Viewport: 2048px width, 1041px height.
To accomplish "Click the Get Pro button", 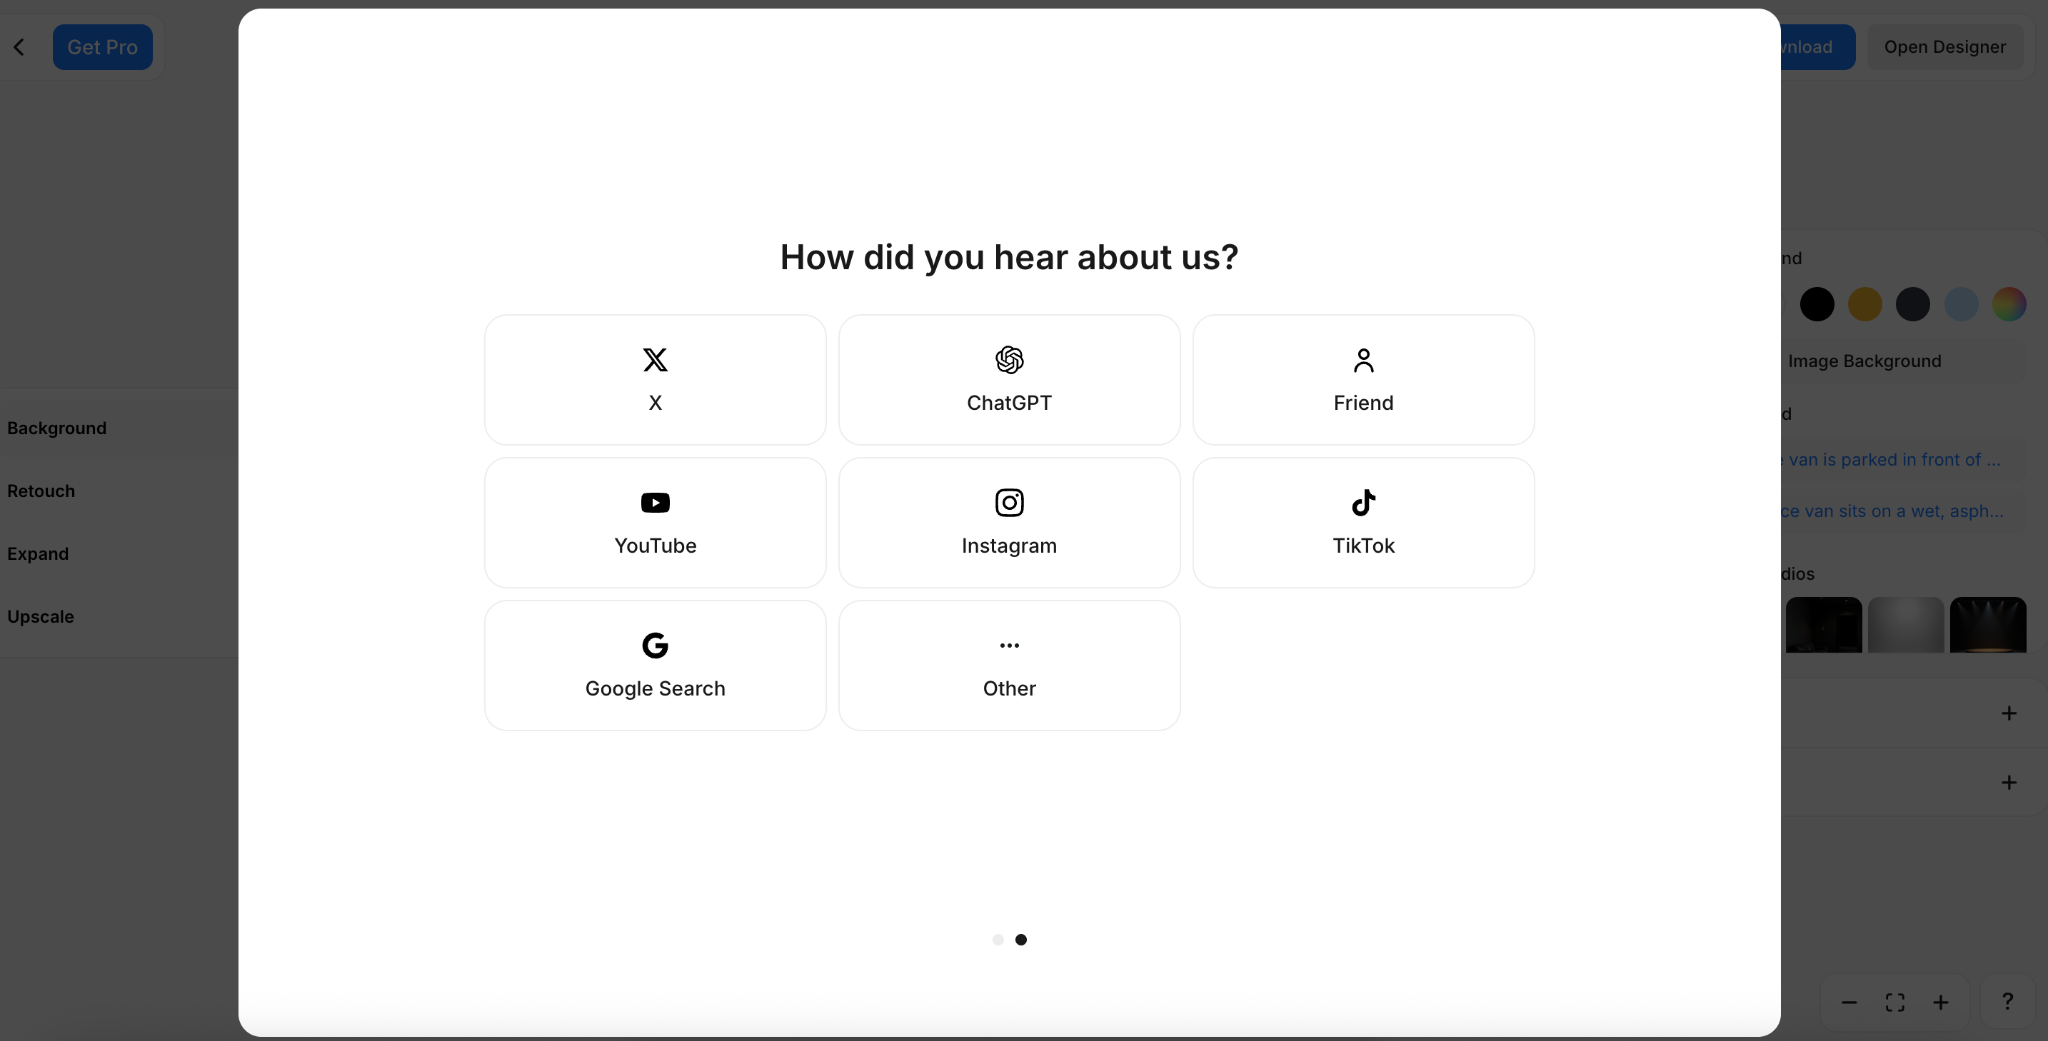I will pyautogui.click(x=103, y=47).
